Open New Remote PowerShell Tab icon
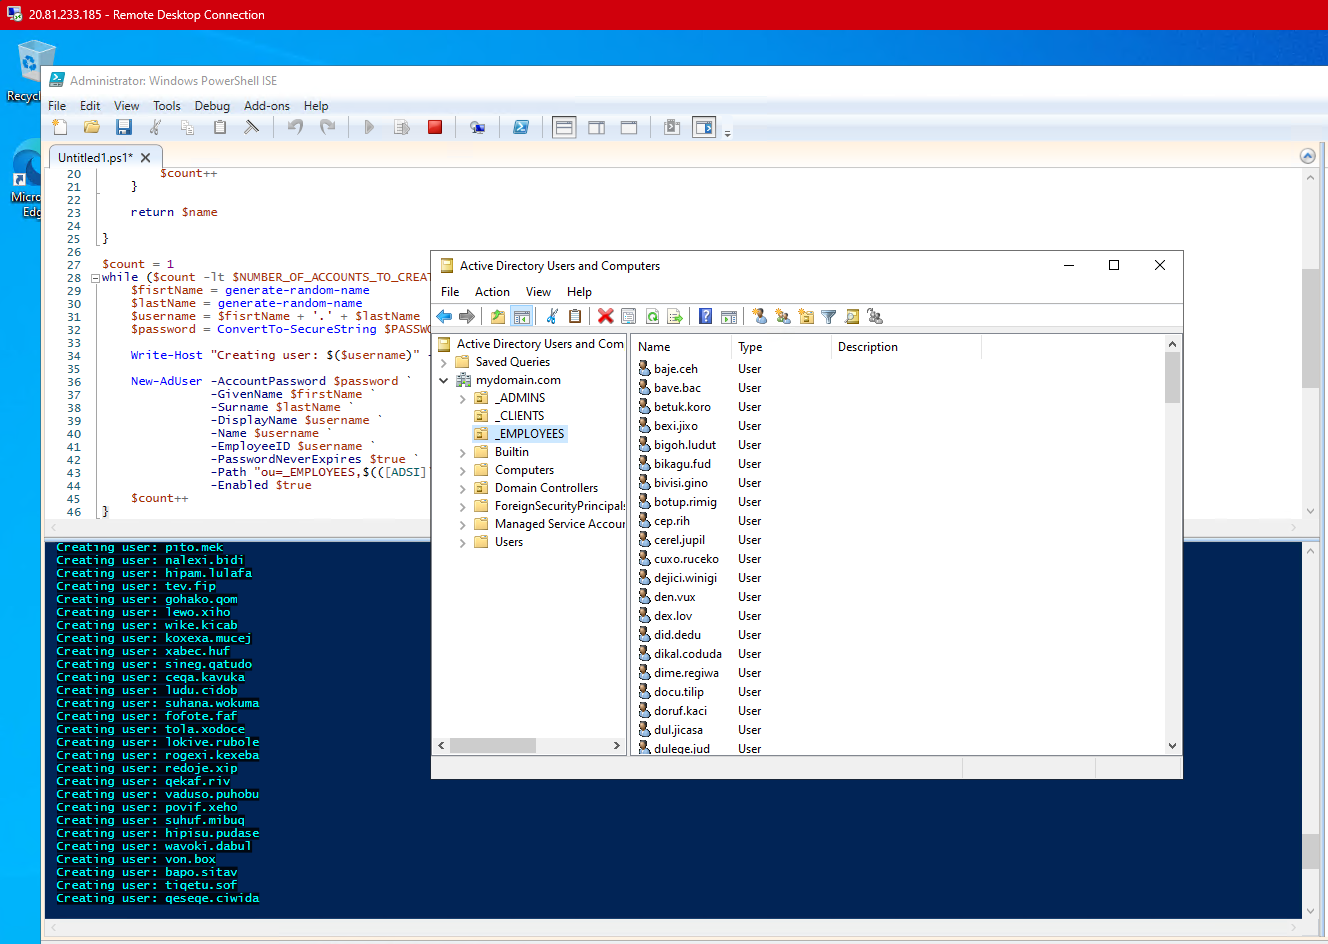The height and width of the screenshot is (944, 1328). pos(478,127)
